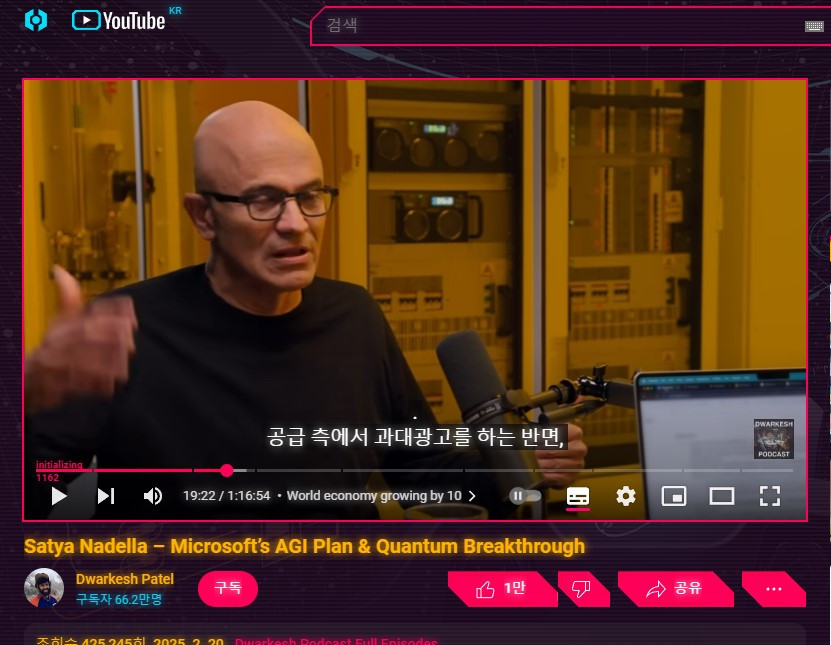Open the on-screen keyboard icon in search box
Viewport: 831px width, 645px height.
814,26
